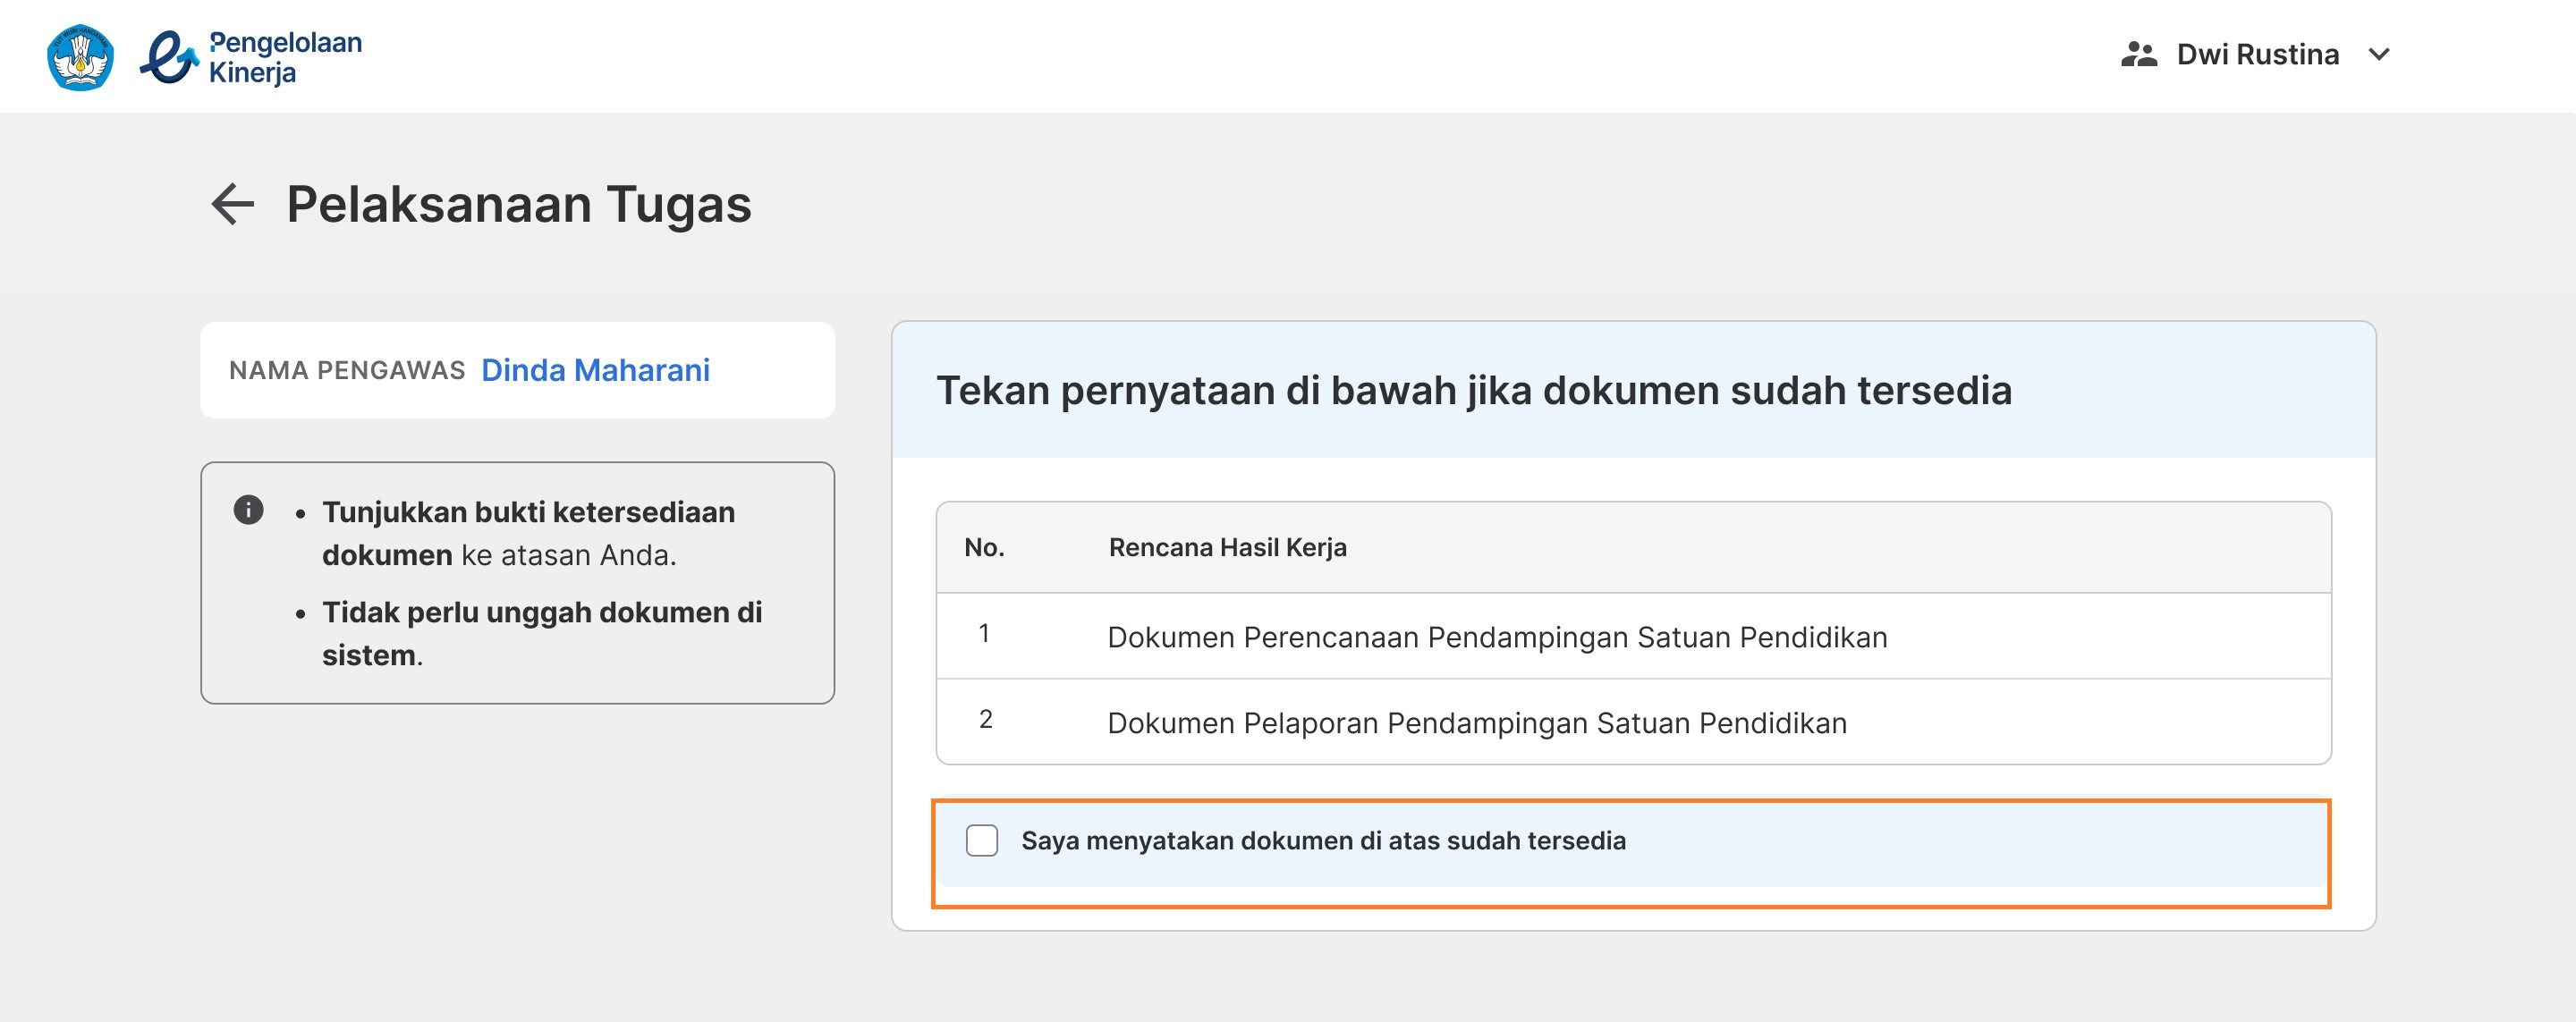Click the Dwi Rustina user name

[x=2258, y=54]
